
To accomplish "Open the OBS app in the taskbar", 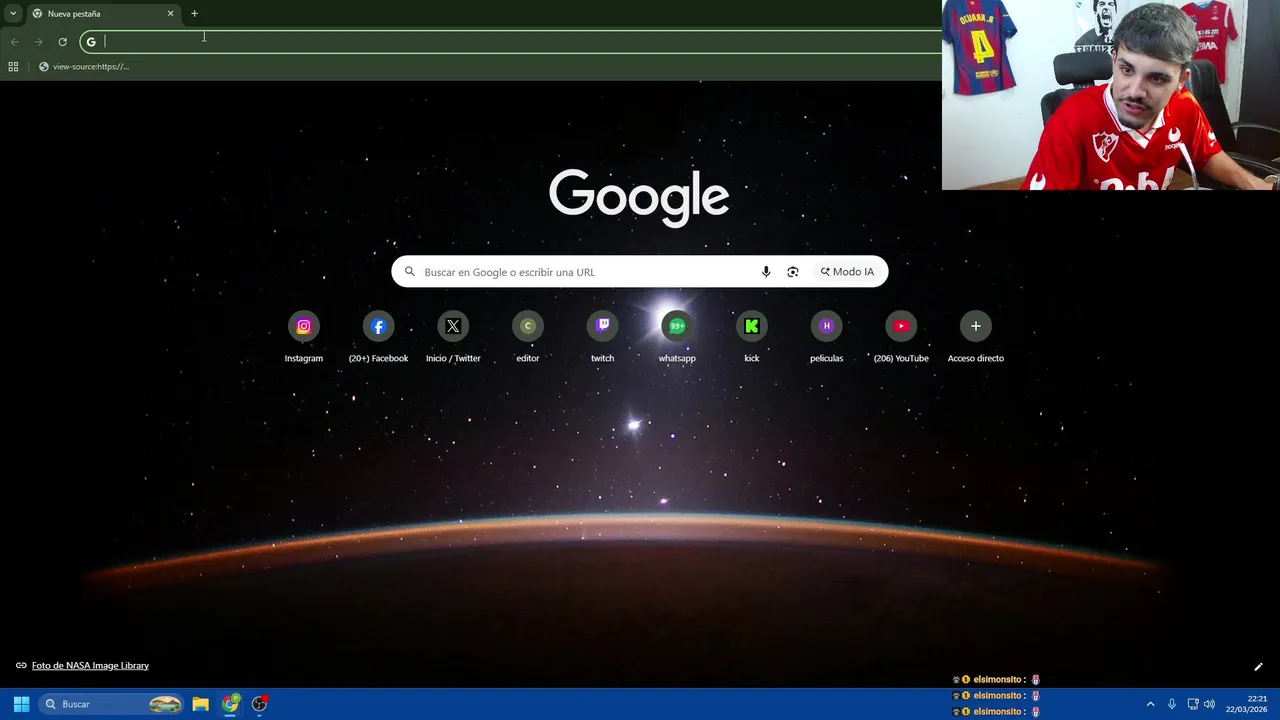I will (x=260, y=704).
